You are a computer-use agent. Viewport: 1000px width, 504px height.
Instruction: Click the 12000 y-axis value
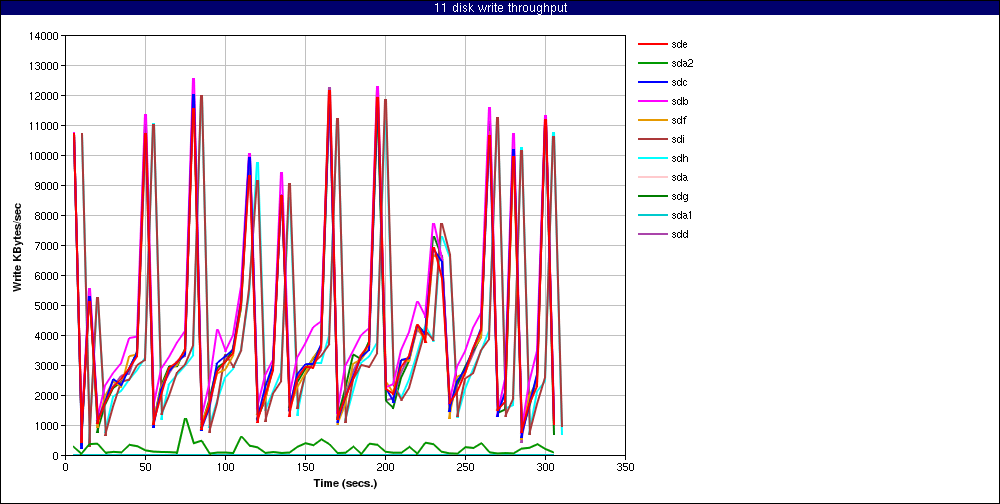45,96
